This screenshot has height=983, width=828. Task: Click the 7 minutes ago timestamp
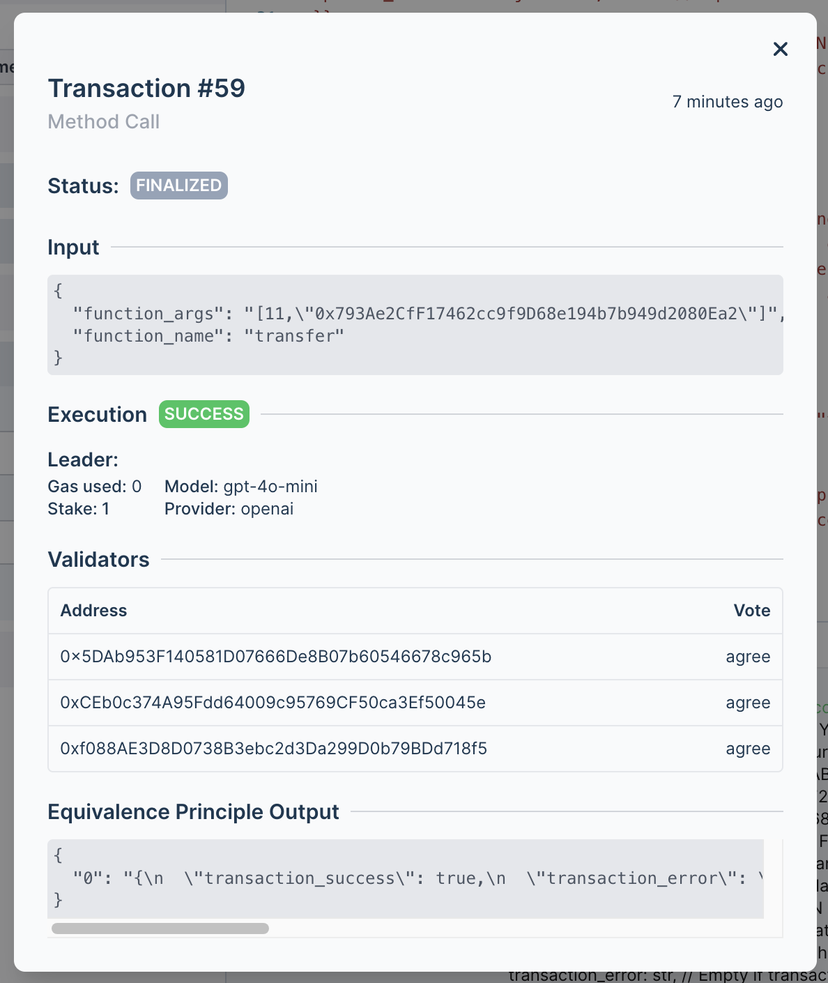click(727, 101)
